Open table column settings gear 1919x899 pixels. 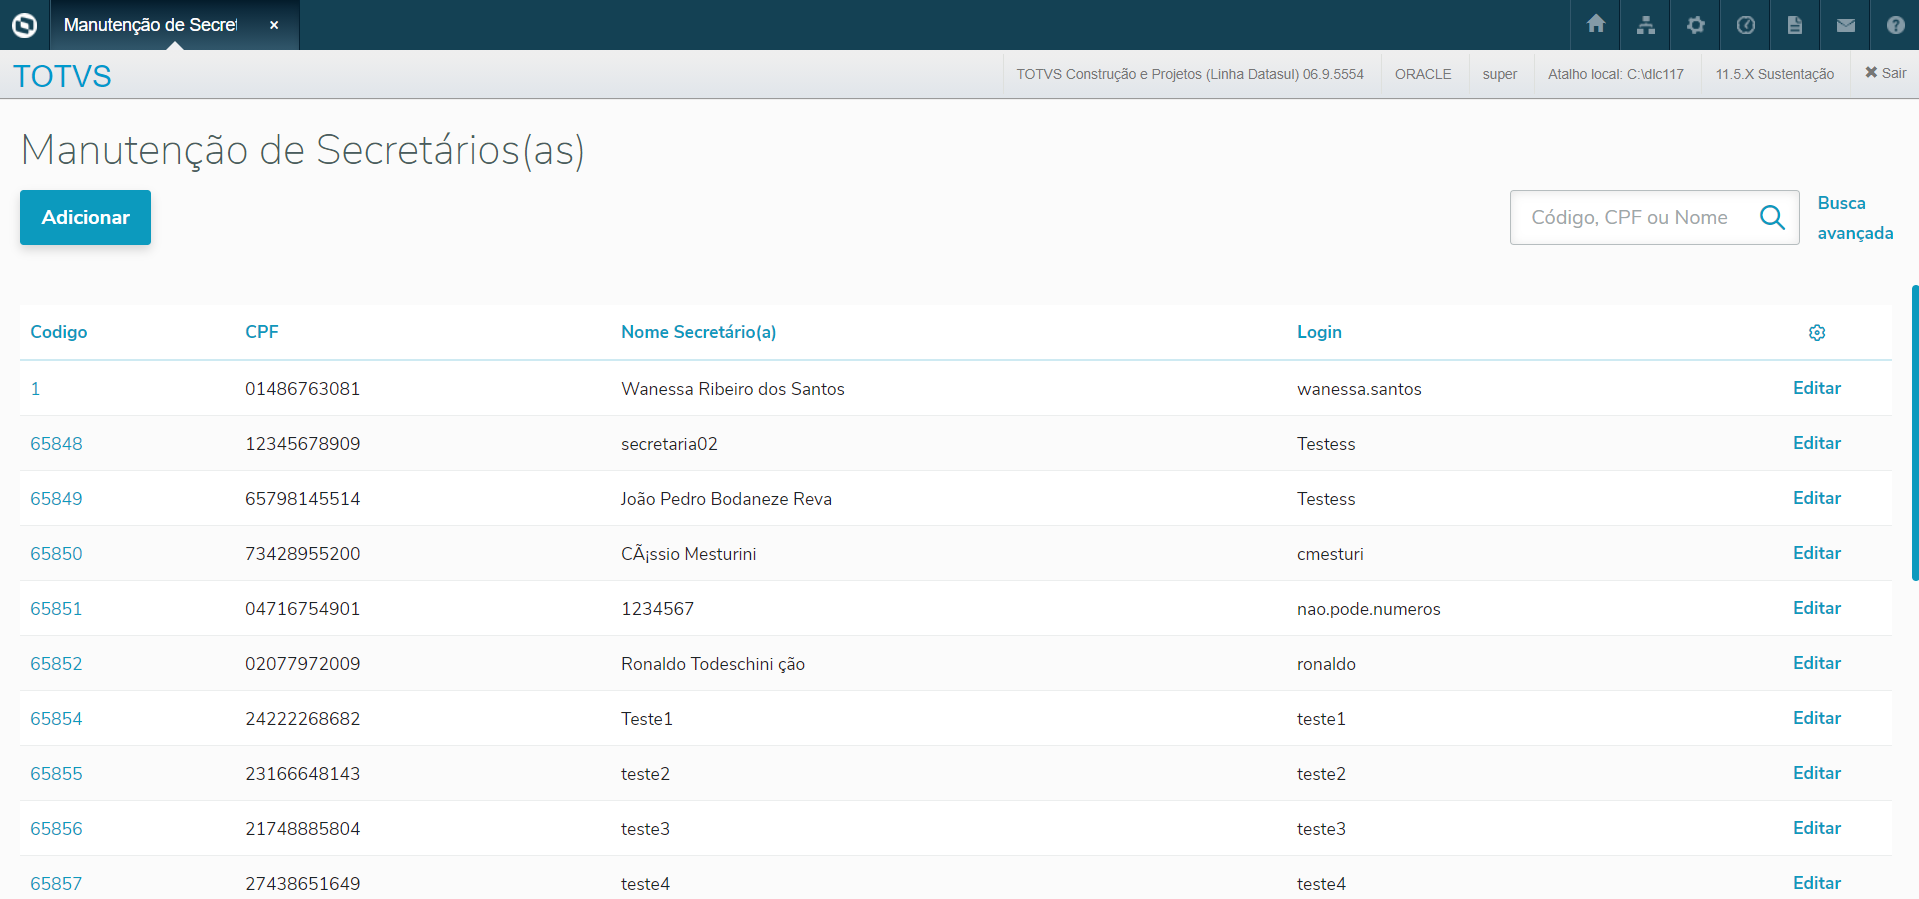point(1817,332)
